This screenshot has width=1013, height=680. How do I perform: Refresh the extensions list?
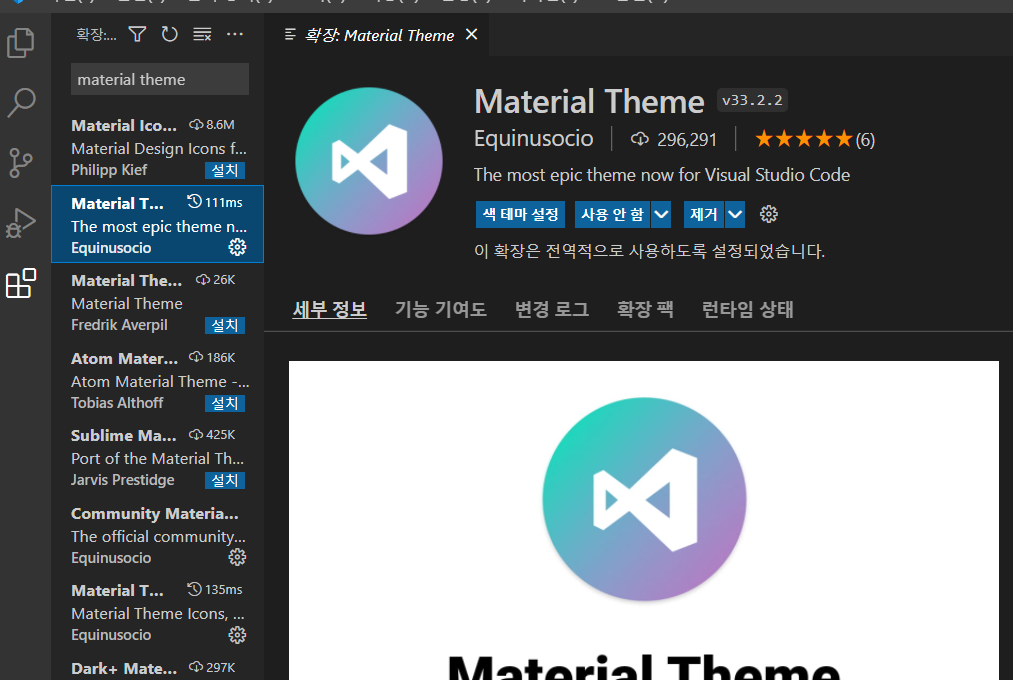pyautogui.click(x=169, y=34)
